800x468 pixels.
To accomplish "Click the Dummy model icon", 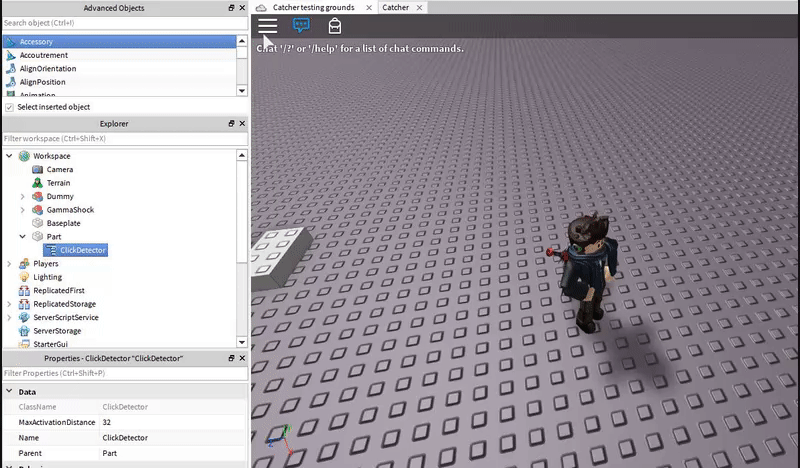I will click(37, 196).
